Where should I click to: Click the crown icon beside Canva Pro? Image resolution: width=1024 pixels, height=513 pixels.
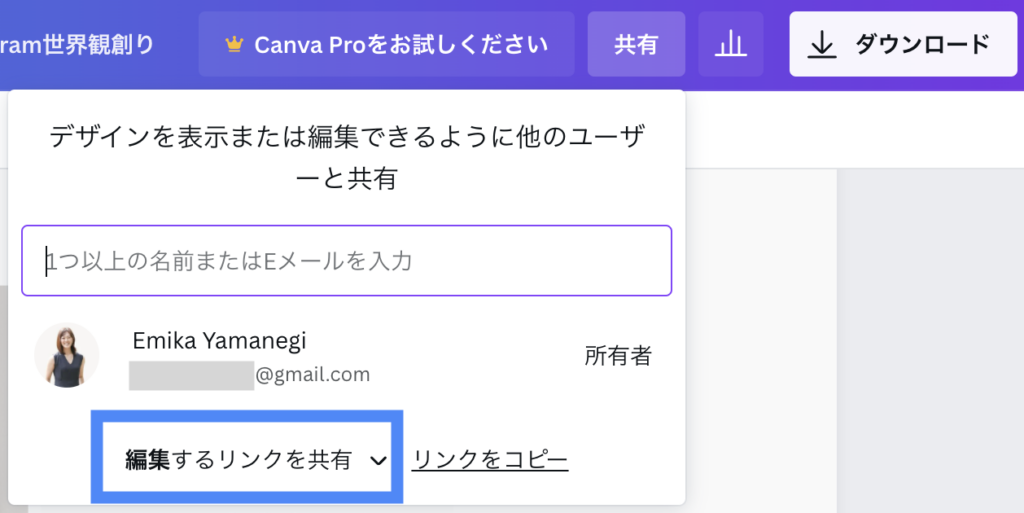point(234,44)
